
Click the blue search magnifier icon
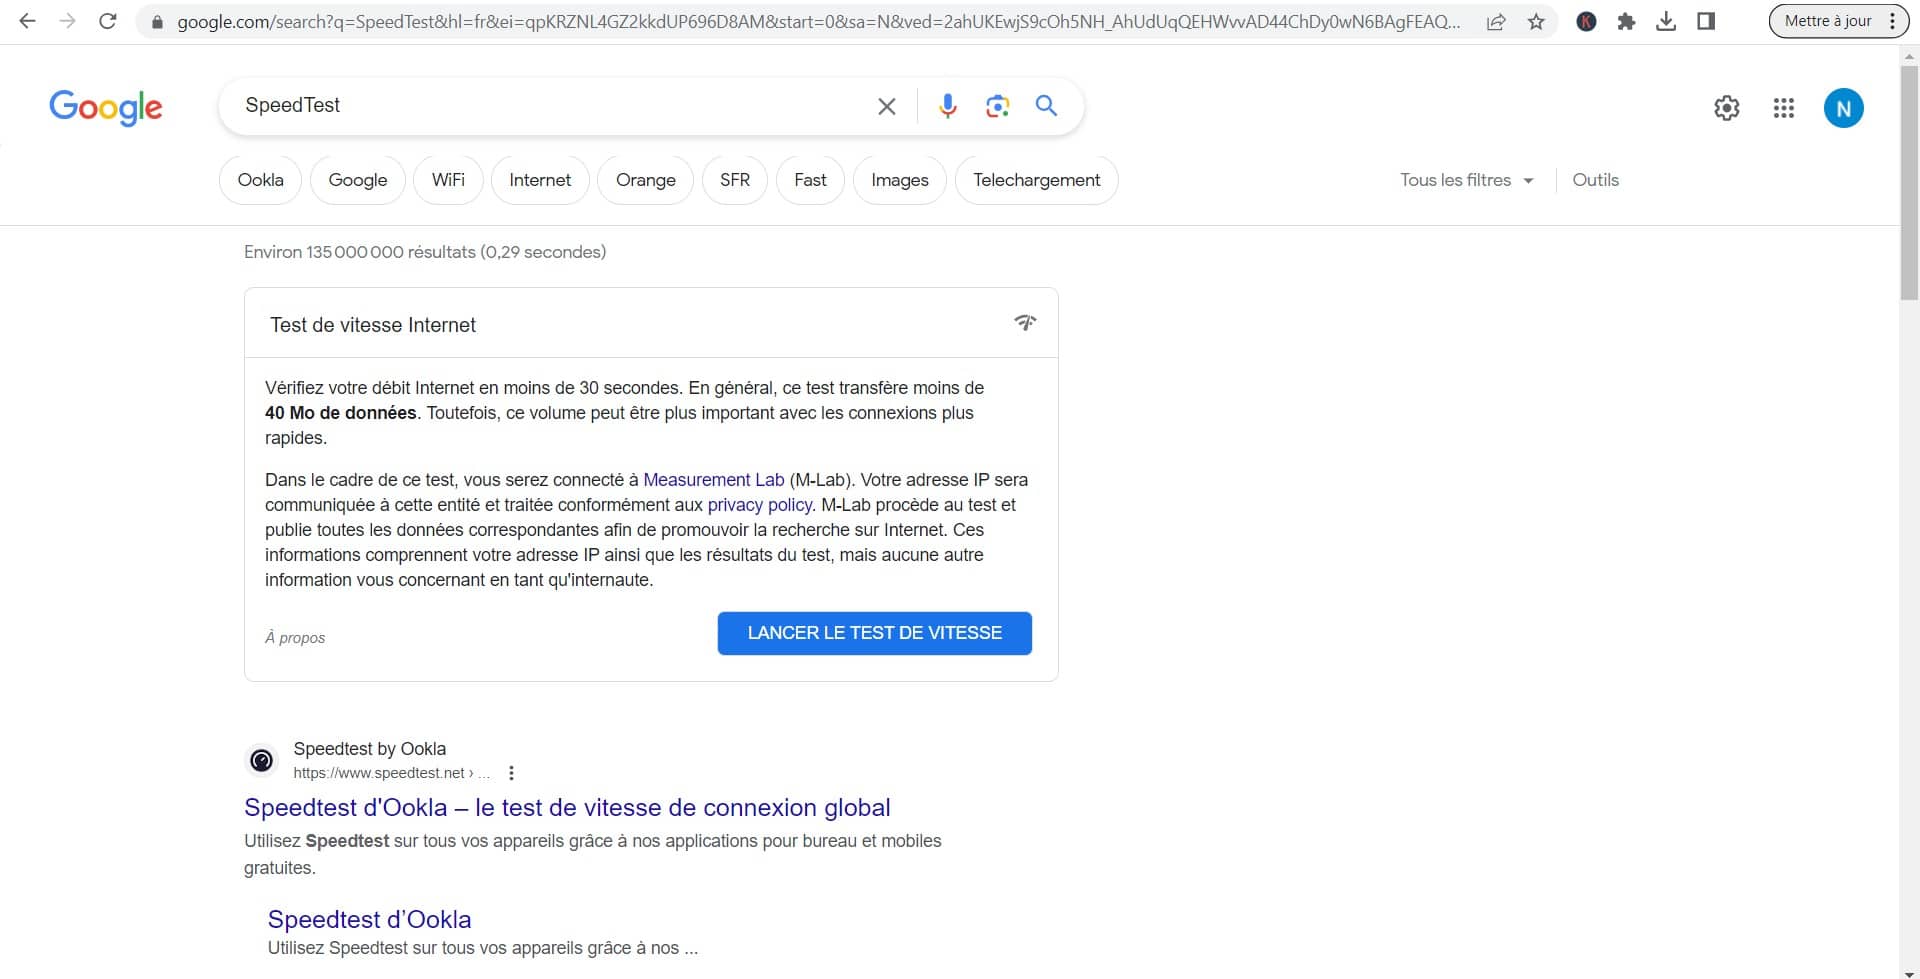tap(1046, 106)
